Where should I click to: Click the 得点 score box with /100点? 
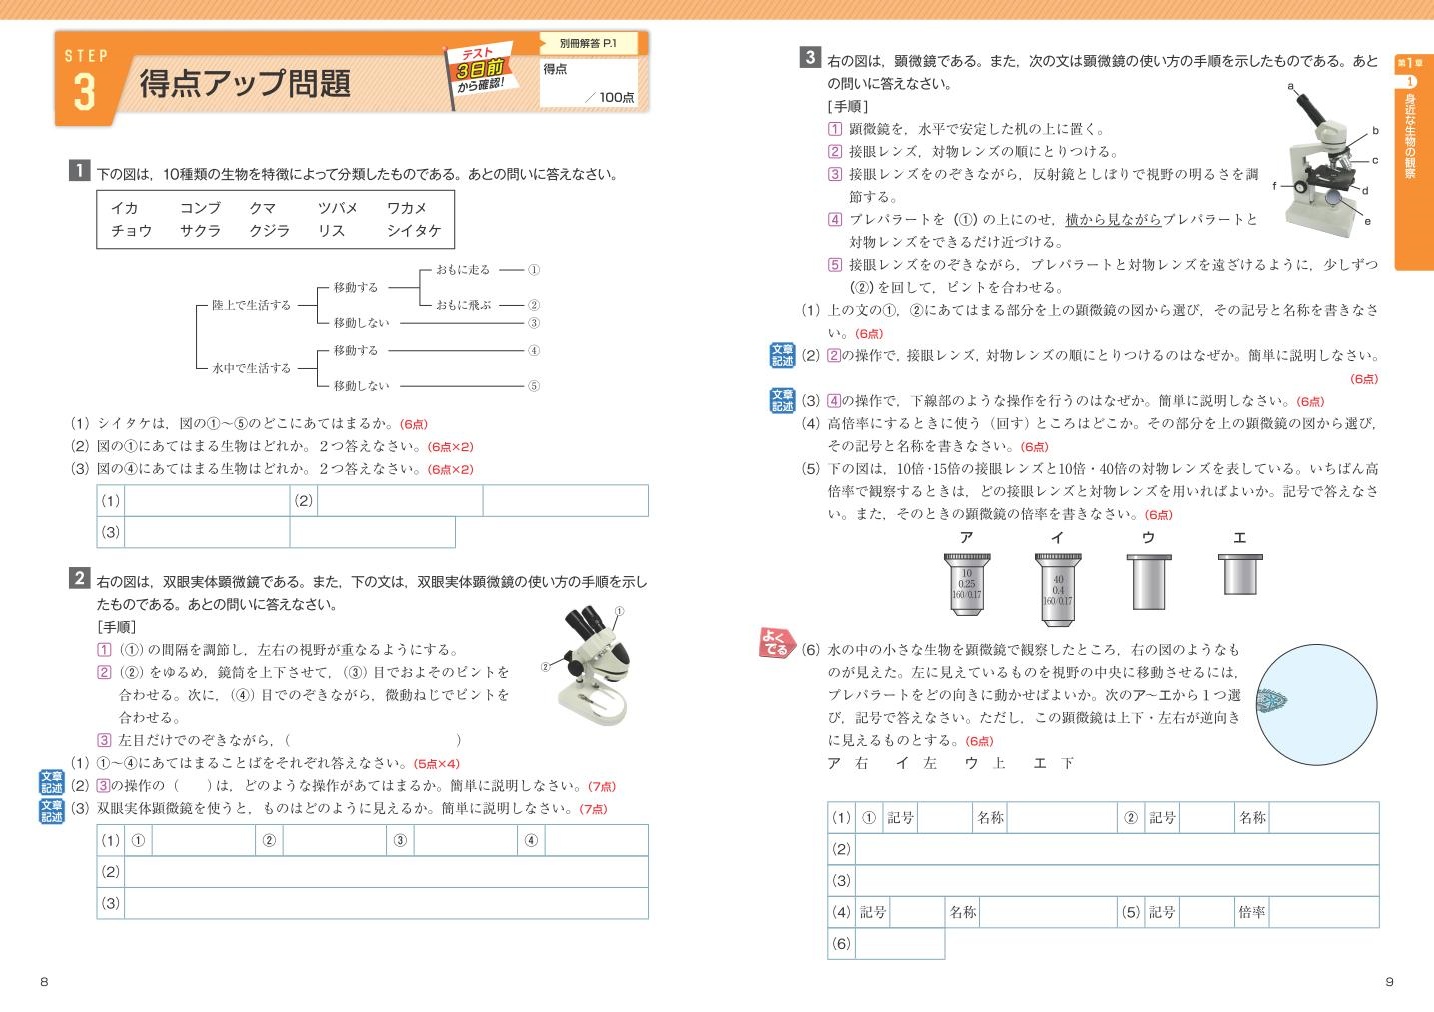588,83
